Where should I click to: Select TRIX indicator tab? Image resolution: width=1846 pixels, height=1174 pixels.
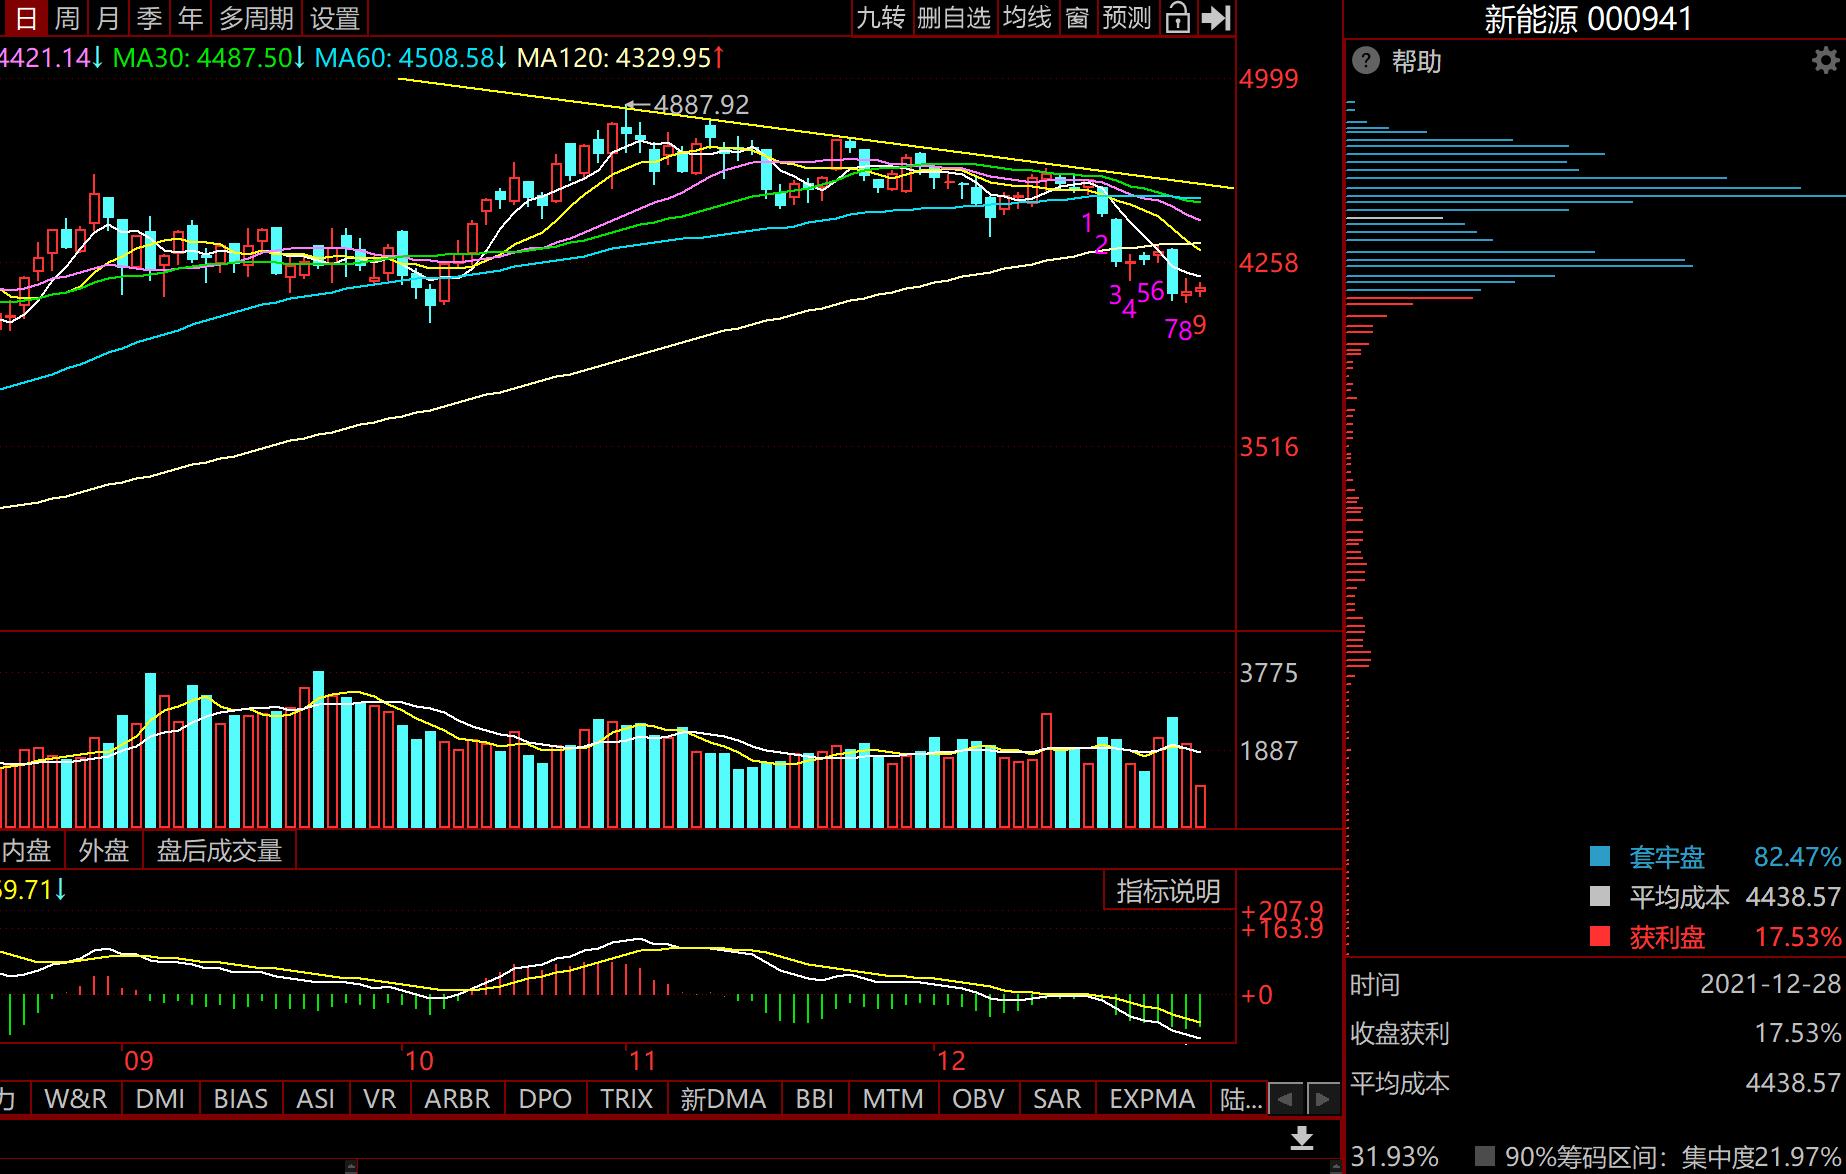coord(626,1098)
